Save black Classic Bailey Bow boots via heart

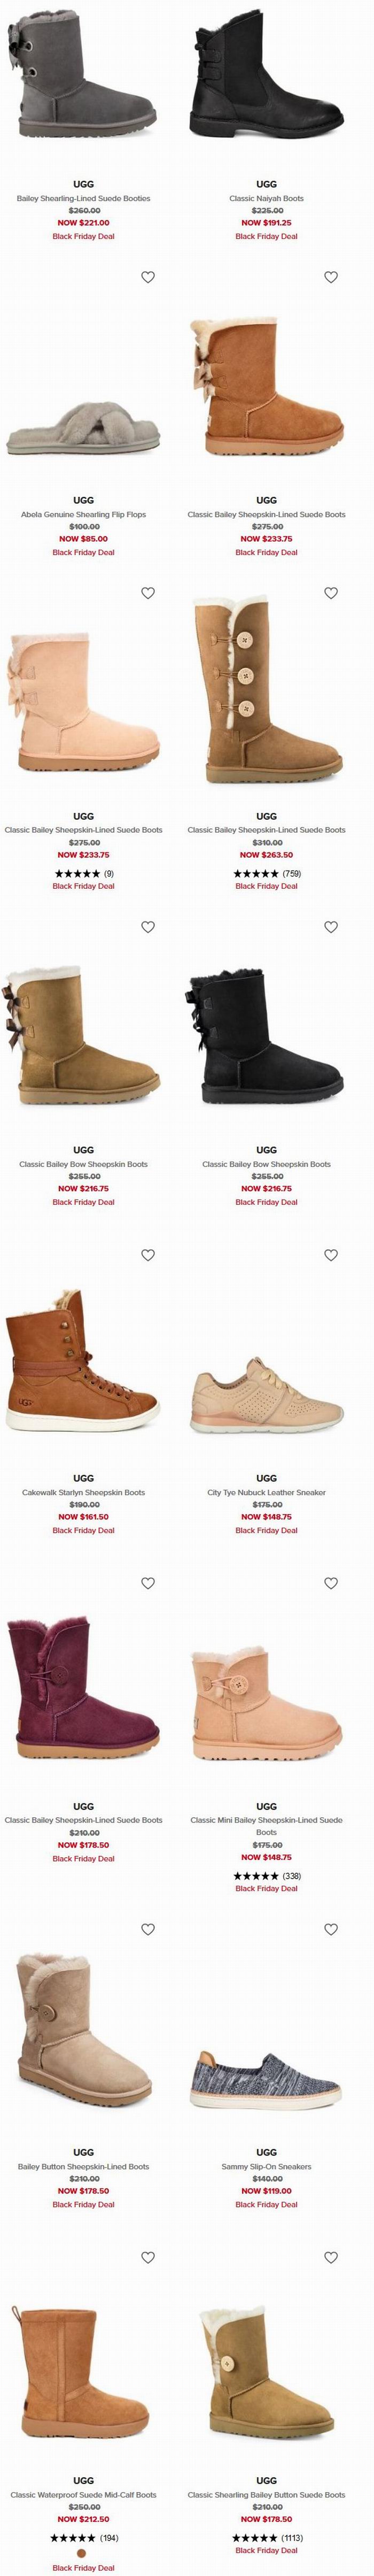(x=331, y=927)
